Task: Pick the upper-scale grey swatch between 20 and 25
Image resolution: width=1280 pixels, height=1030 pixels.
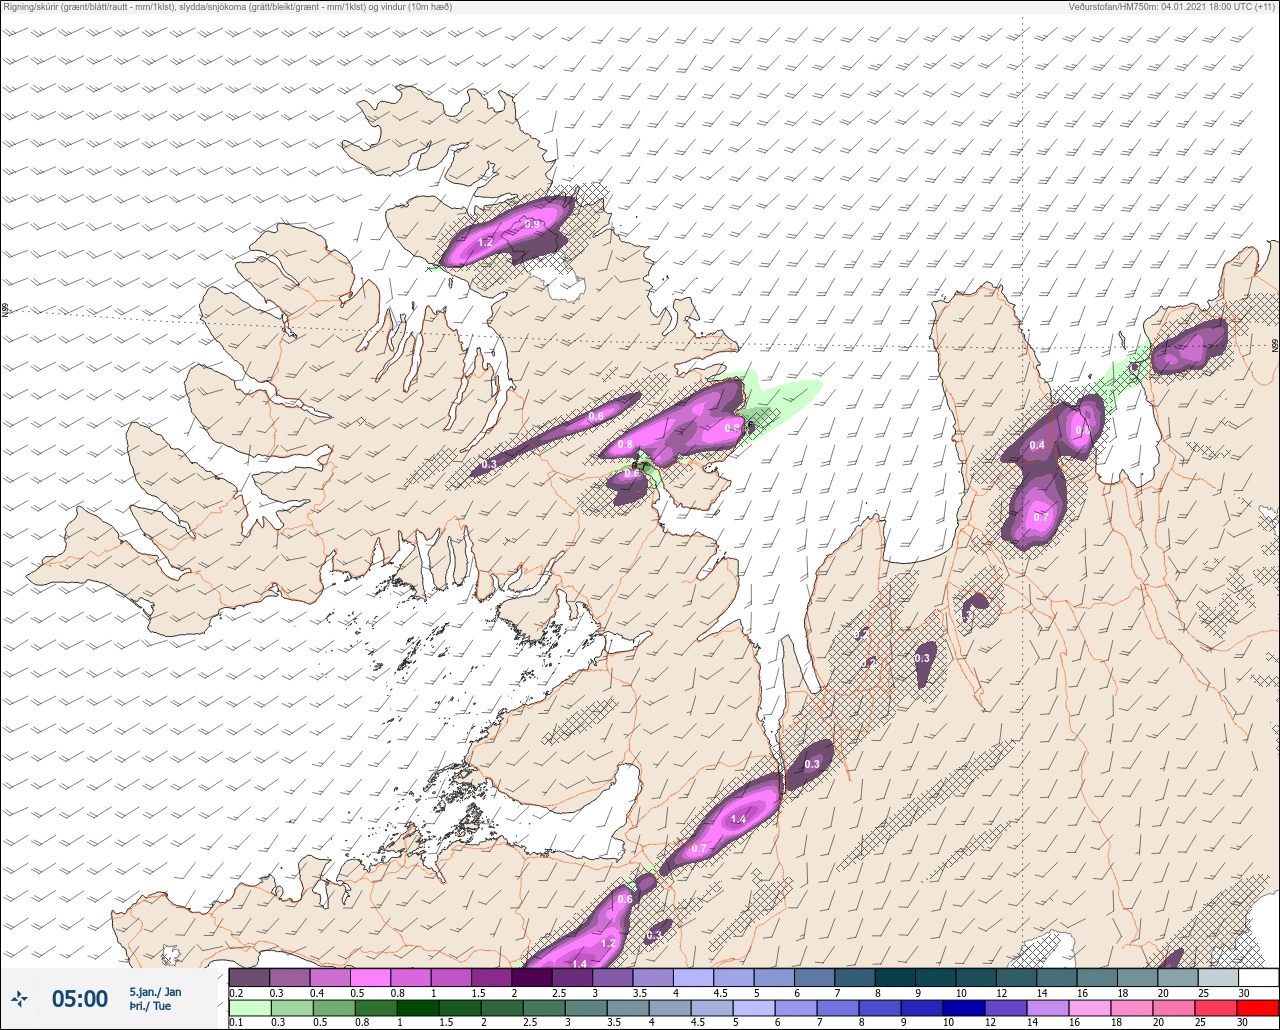Action: [x=1177, y=977]
